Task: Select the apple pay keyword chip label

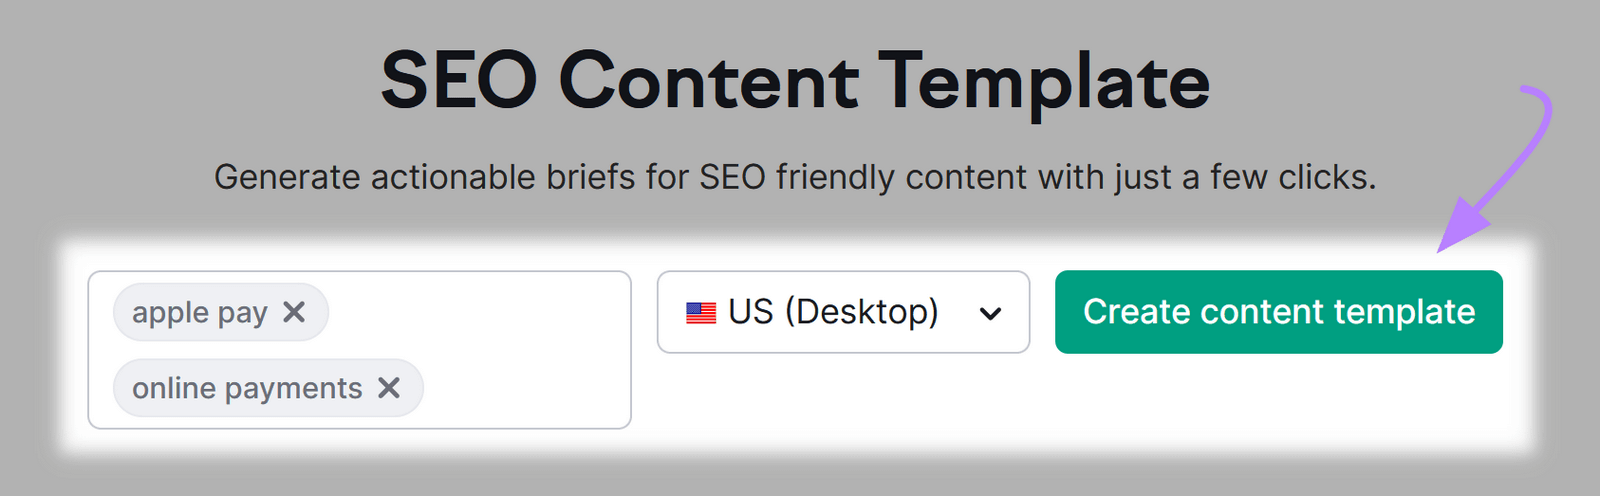Action: [199, 313]
